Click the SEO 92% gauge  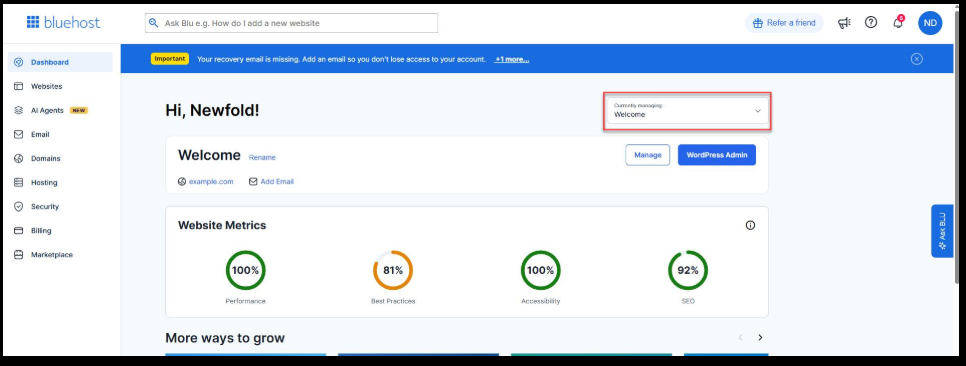688,270
